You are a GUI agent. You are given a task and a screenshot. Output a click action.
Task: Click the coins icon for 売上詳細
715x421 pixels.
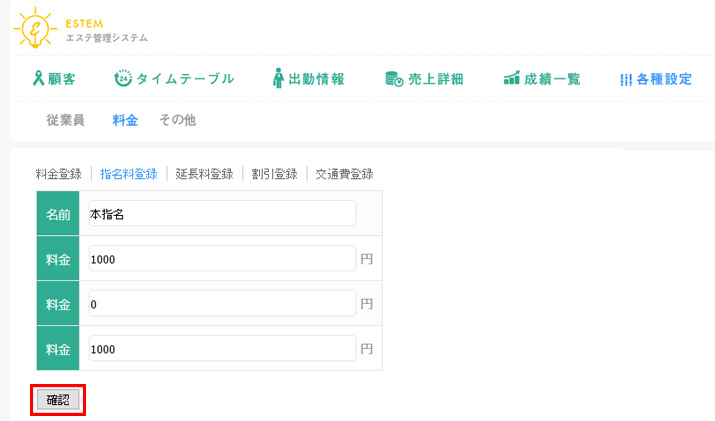[x=394, y=79]
